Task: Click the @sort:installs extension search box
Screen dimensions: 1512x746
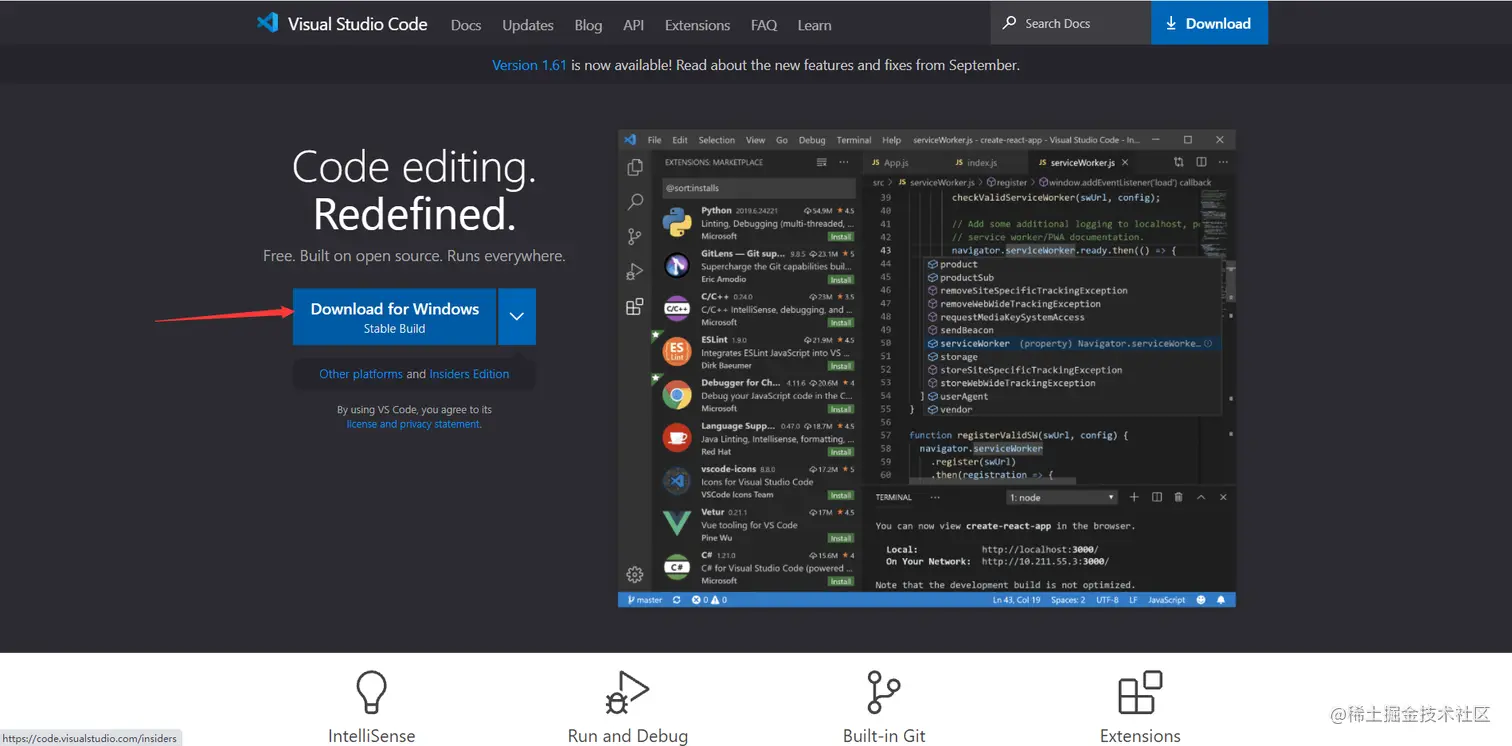Action: click(759, 188)
